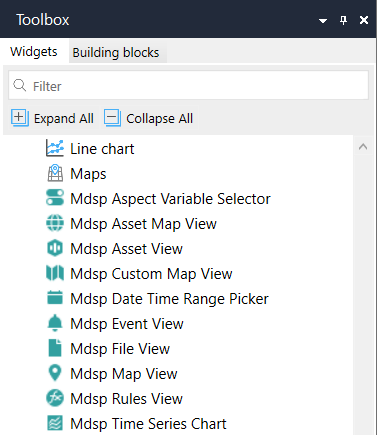Choose the Mdsp Rules View fx icon

click(x=55, y=398)
